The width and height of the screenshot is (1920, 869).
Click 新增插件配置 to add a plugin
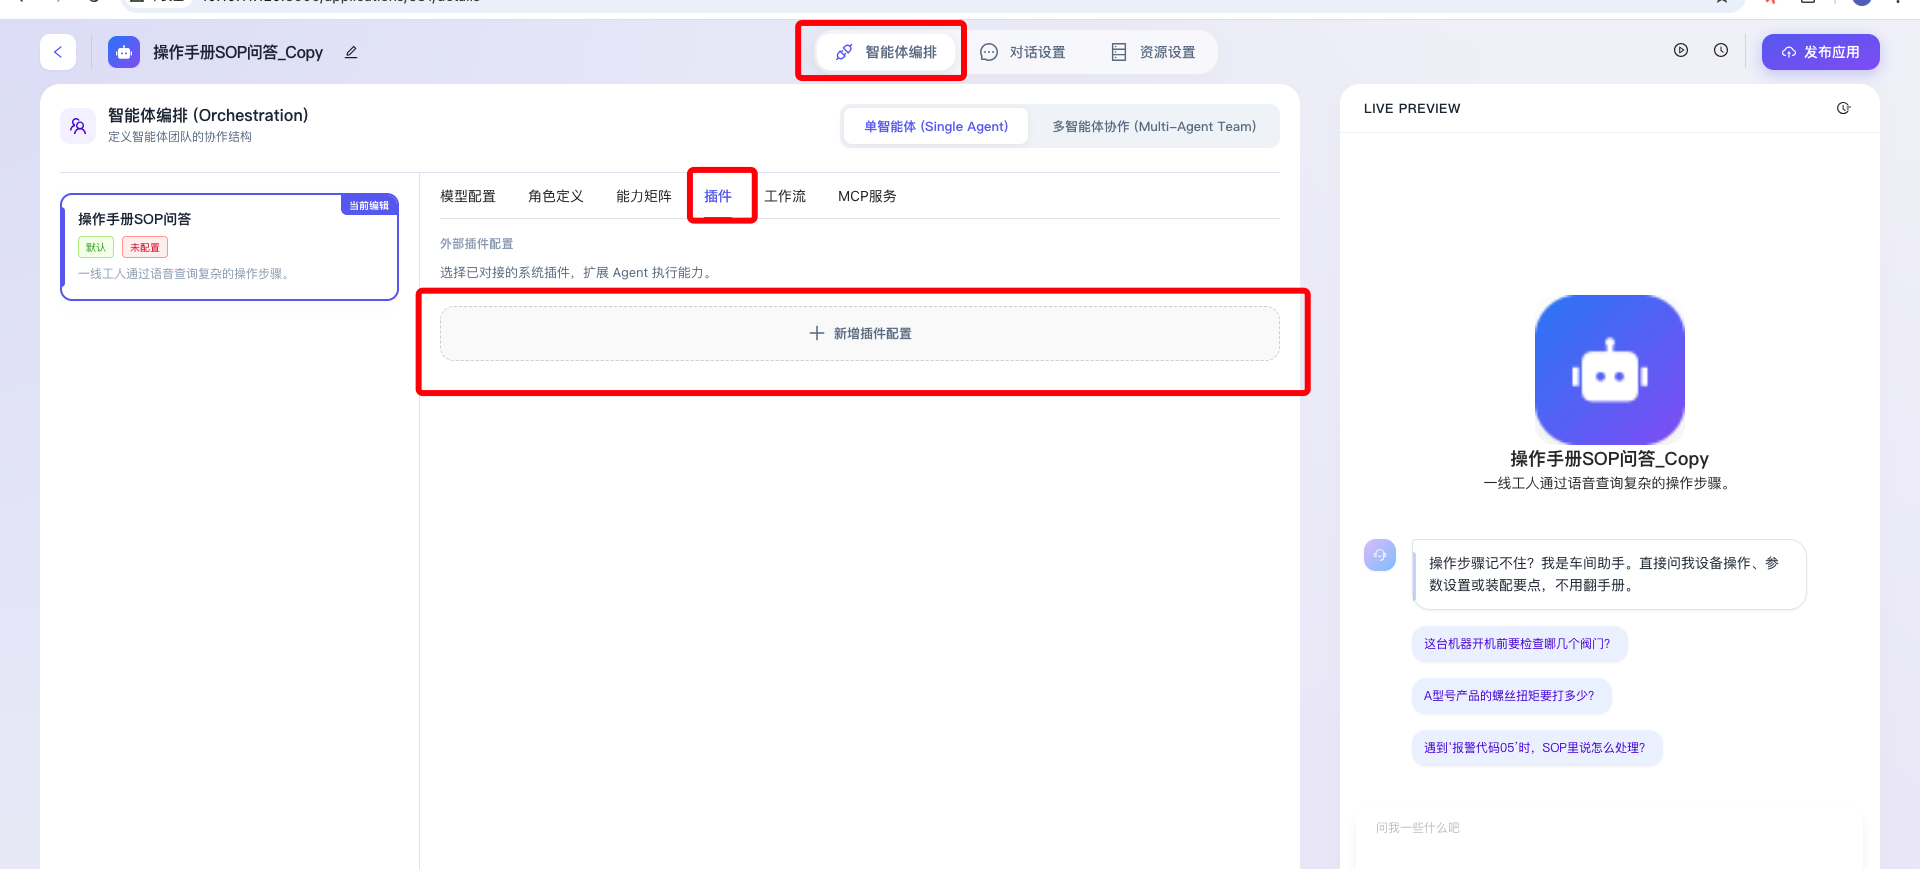[x=860, y=333]
